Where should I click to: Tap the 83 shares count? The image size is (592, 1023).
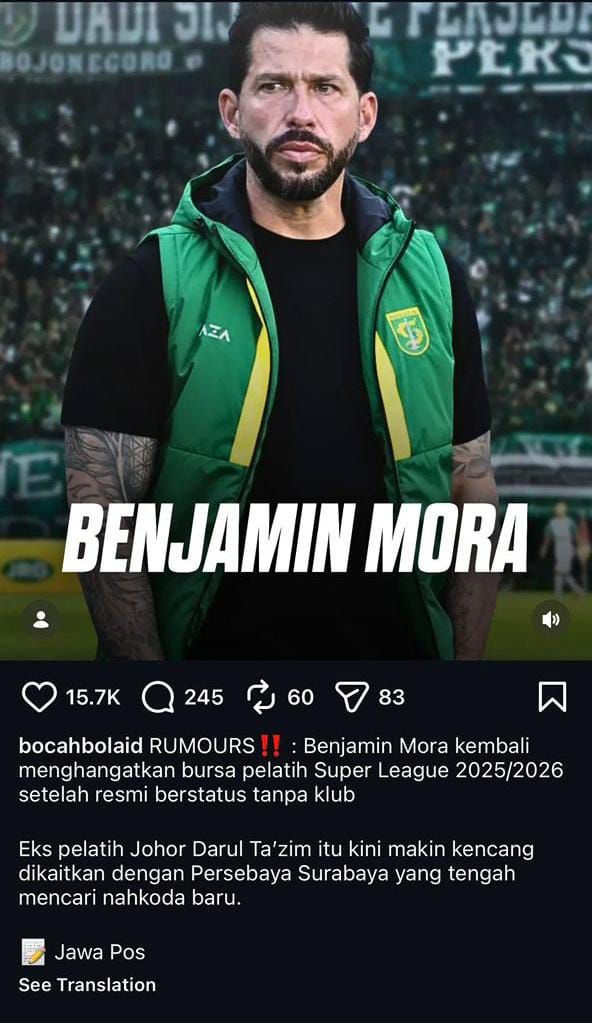[x=392, y=697]
